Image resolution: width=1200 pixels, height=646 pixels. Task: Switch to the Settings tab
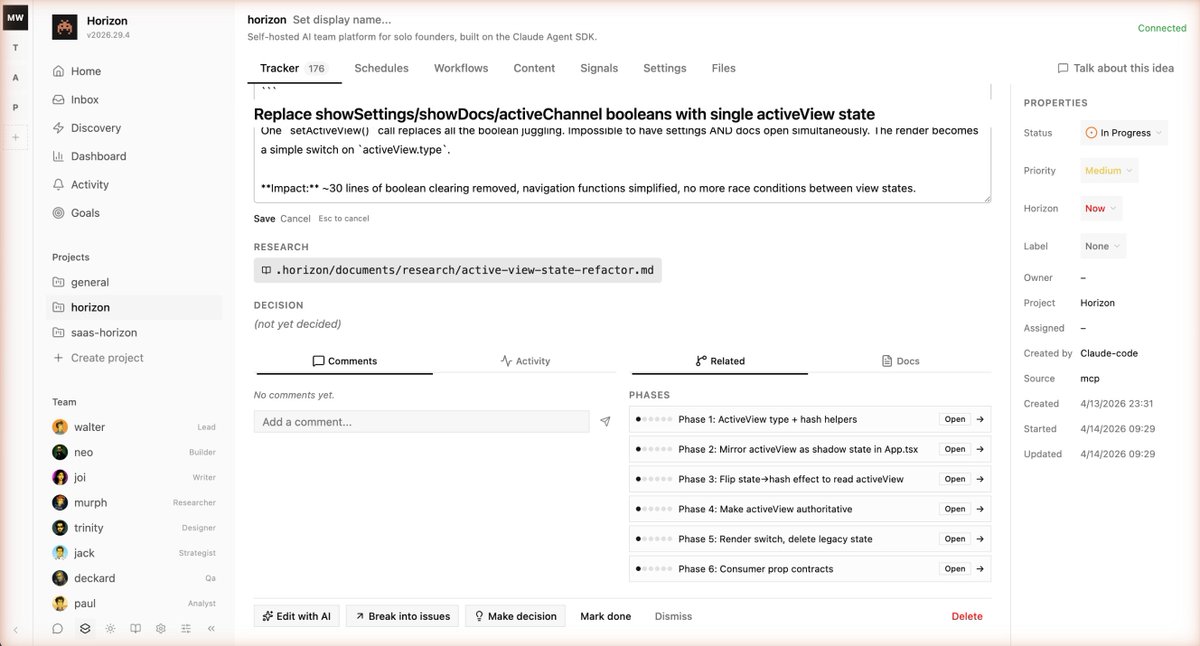click(x=665, y=68)
